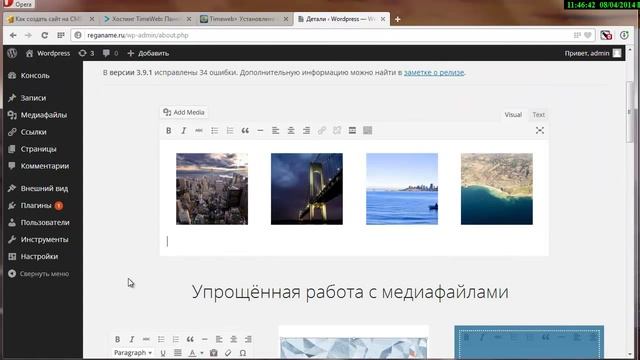
Task: Click the Add Media button
Action: tap(184, 112)
